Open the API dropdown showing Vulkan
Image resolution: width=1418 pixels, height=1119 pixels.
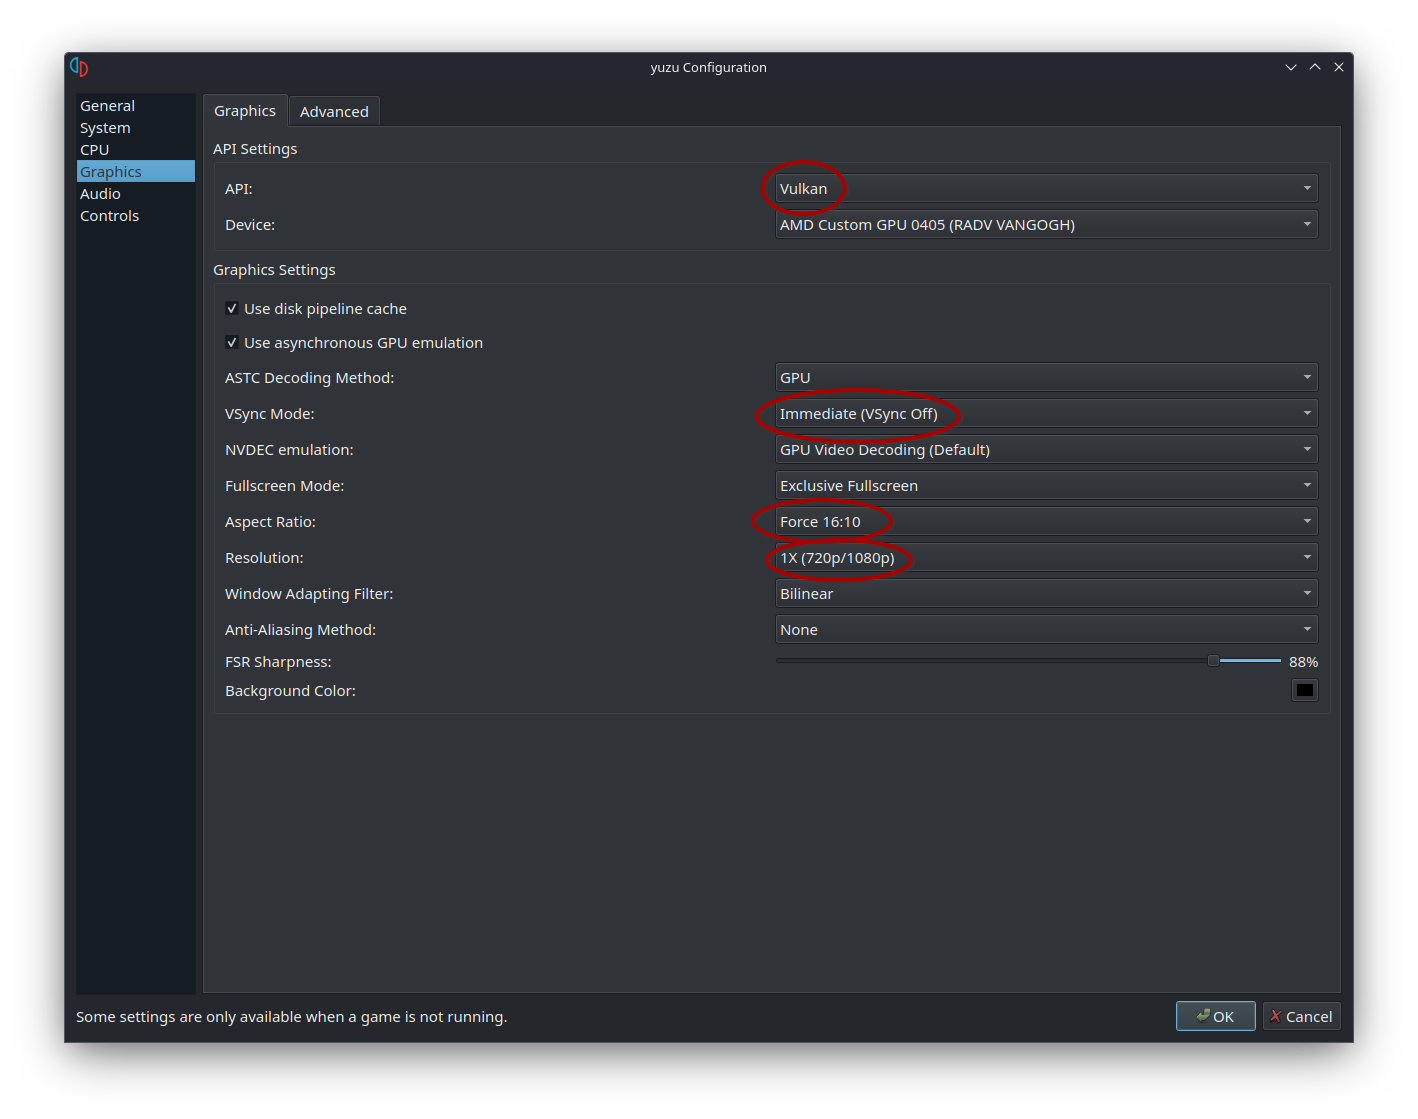click(x=1046, y=189)
